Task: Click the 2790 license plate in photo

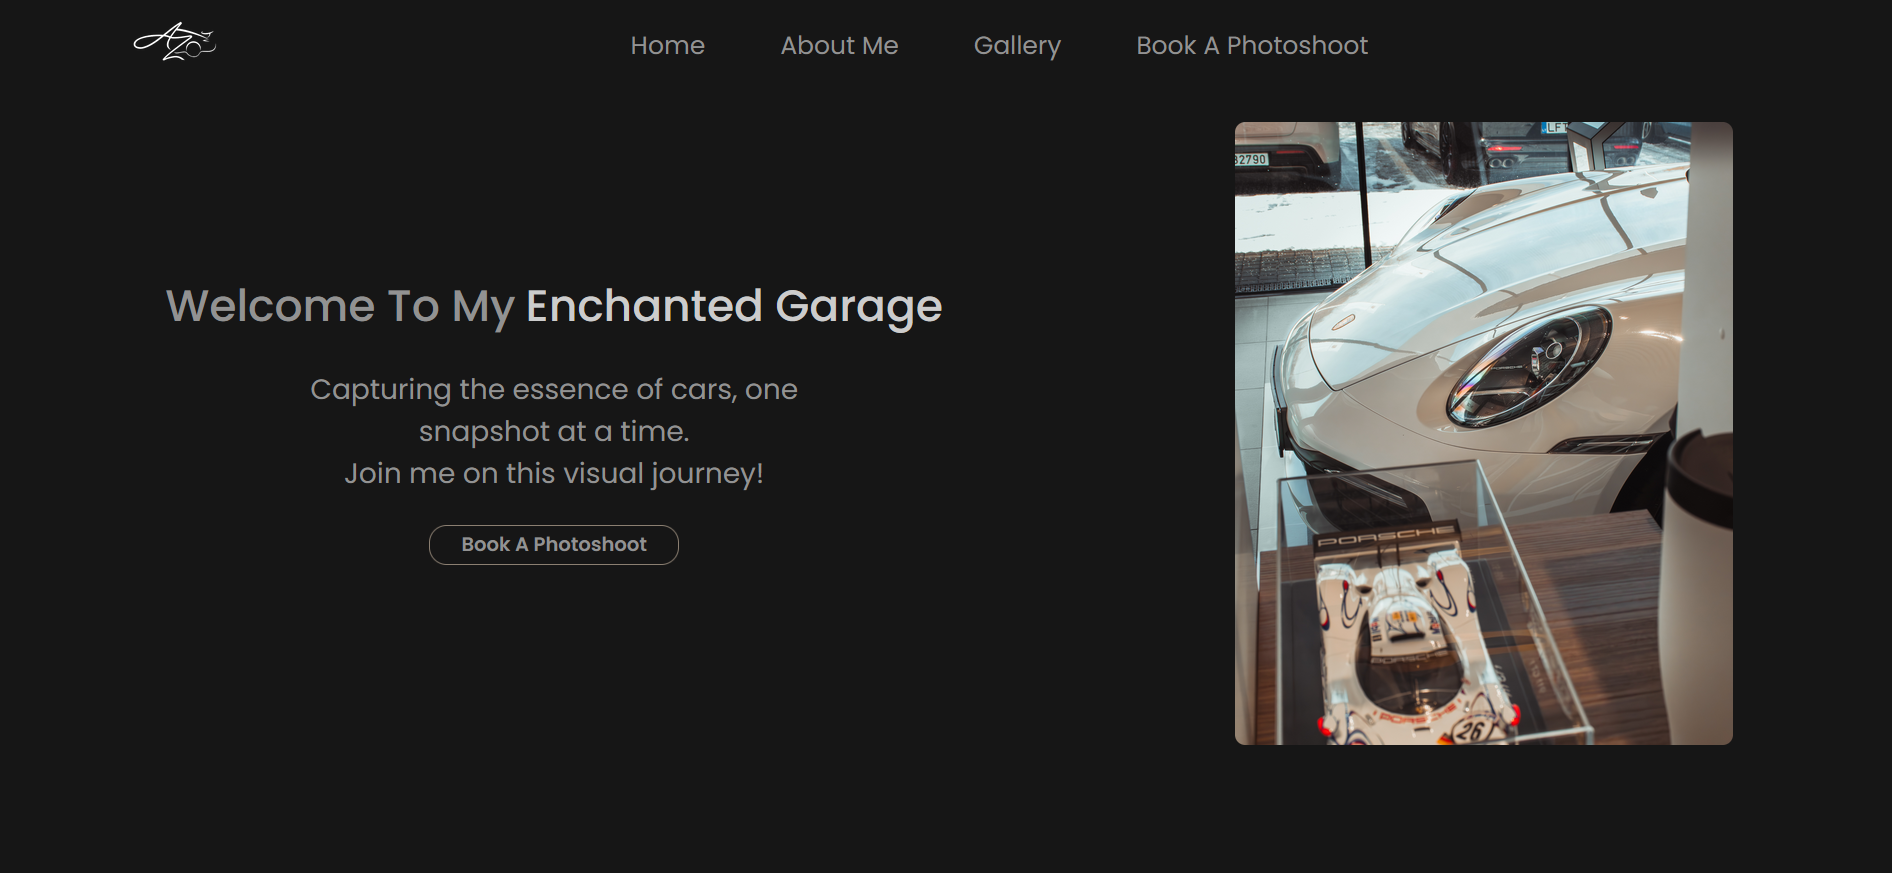Action: pos(1251,159)
